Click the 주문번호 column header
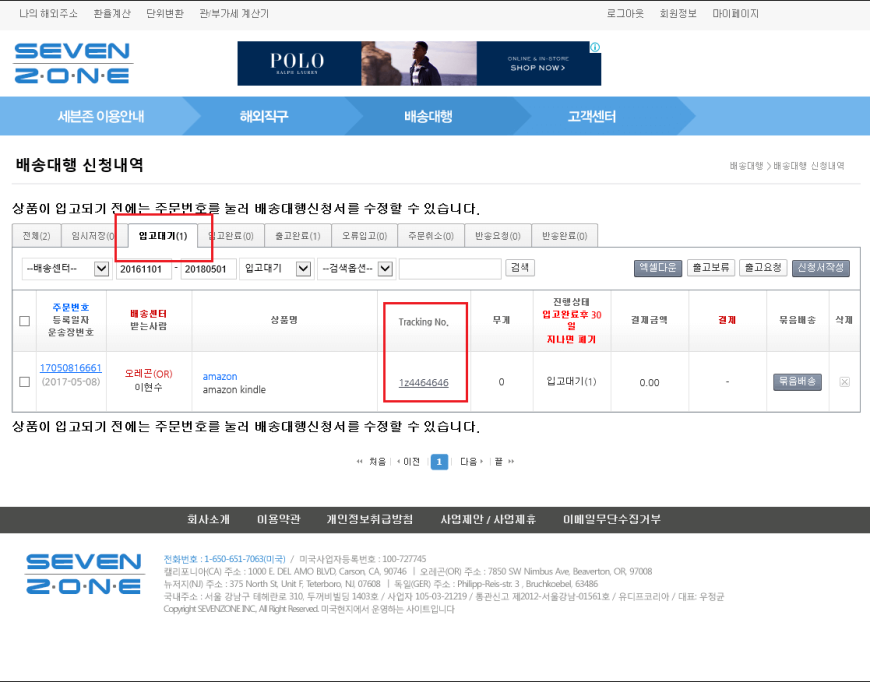The image size is (870, 682). pyautogui.click(x=70, y=307)
